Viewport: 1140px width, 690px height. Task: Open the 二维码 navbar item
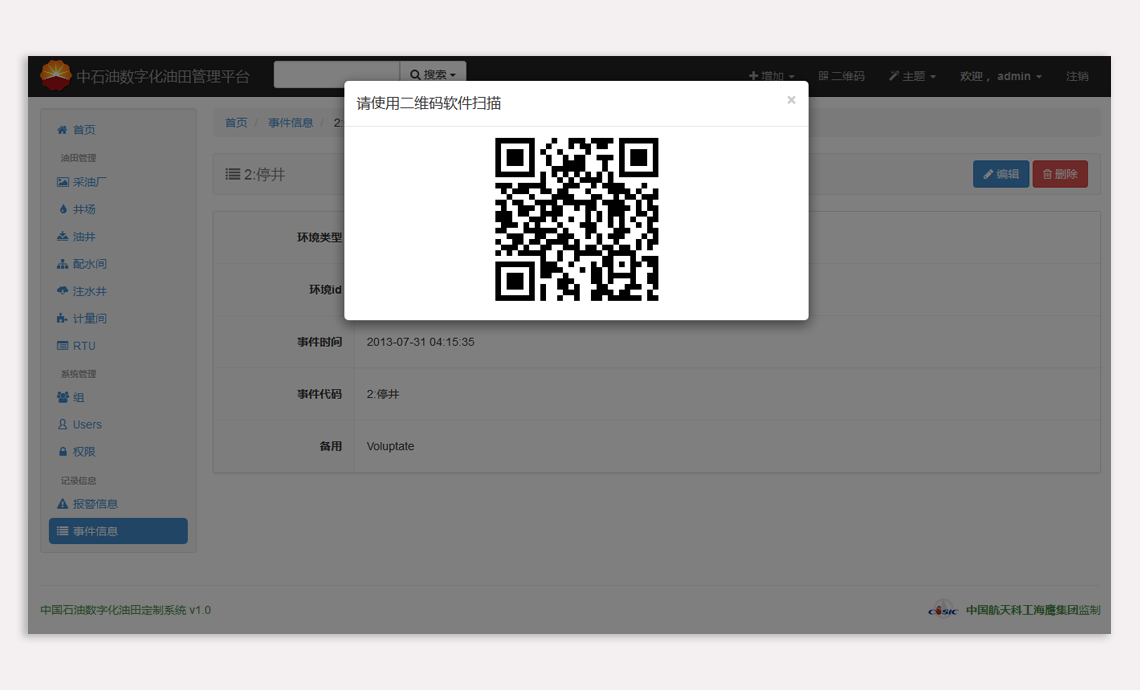click(841, 77)
